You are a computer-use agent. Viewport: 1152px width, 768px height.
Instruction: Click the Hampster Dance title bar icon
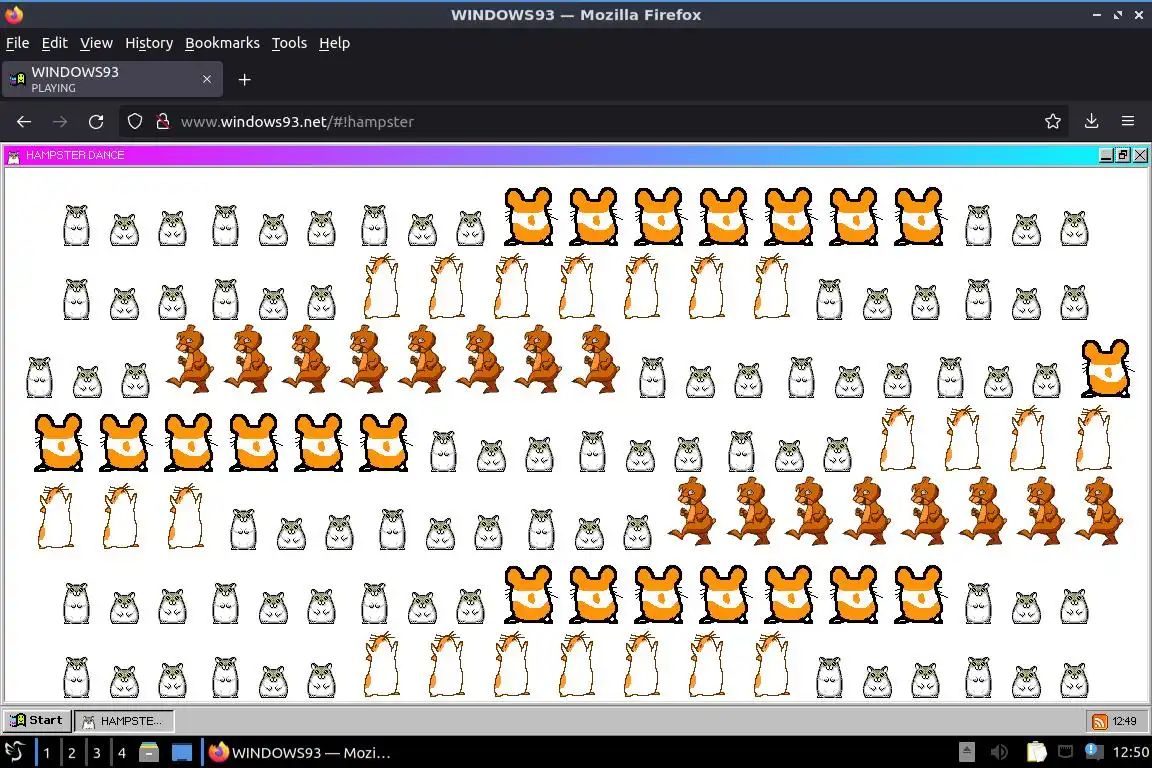[13, 155]
